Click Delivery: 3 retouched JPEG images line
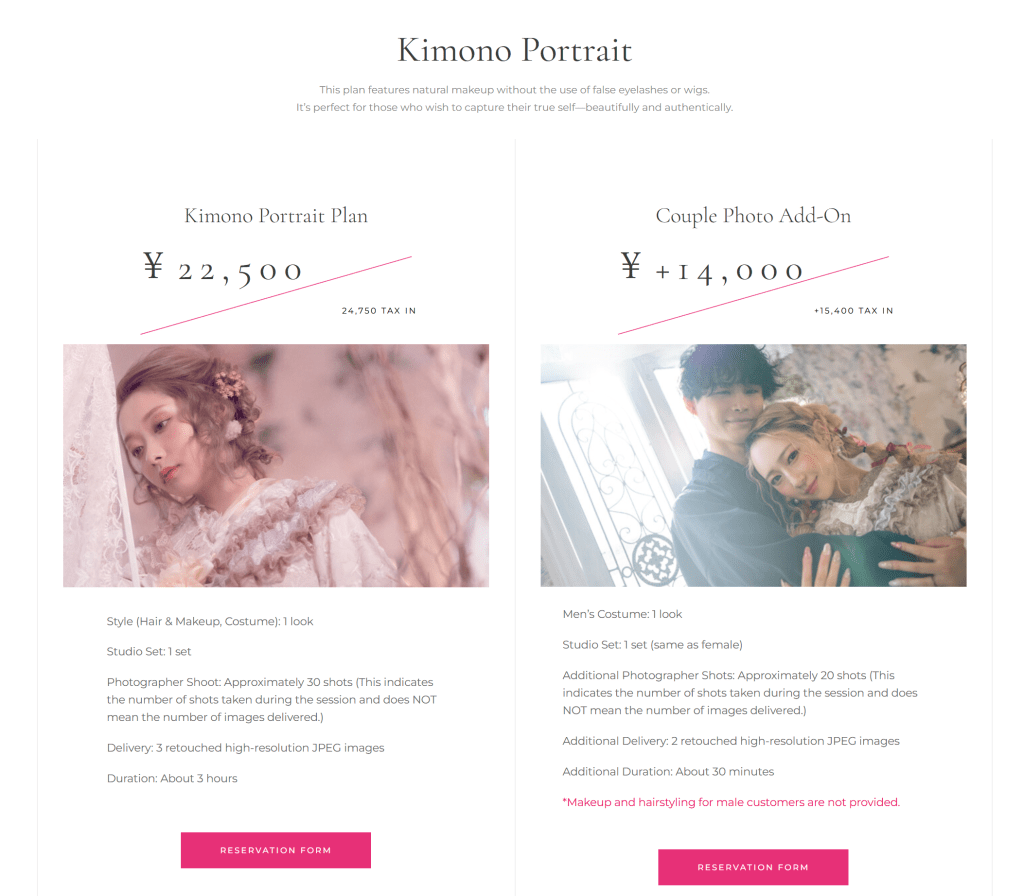This screenshot has width=1023, height=896. (x=245, y=748)
